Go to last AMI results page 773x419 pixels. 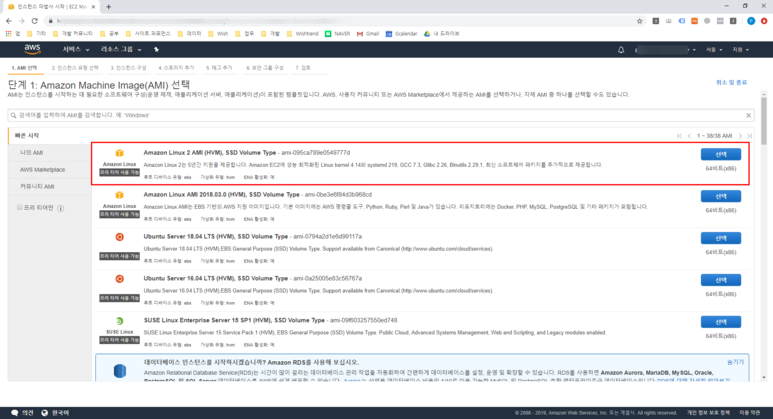point(749,136)
